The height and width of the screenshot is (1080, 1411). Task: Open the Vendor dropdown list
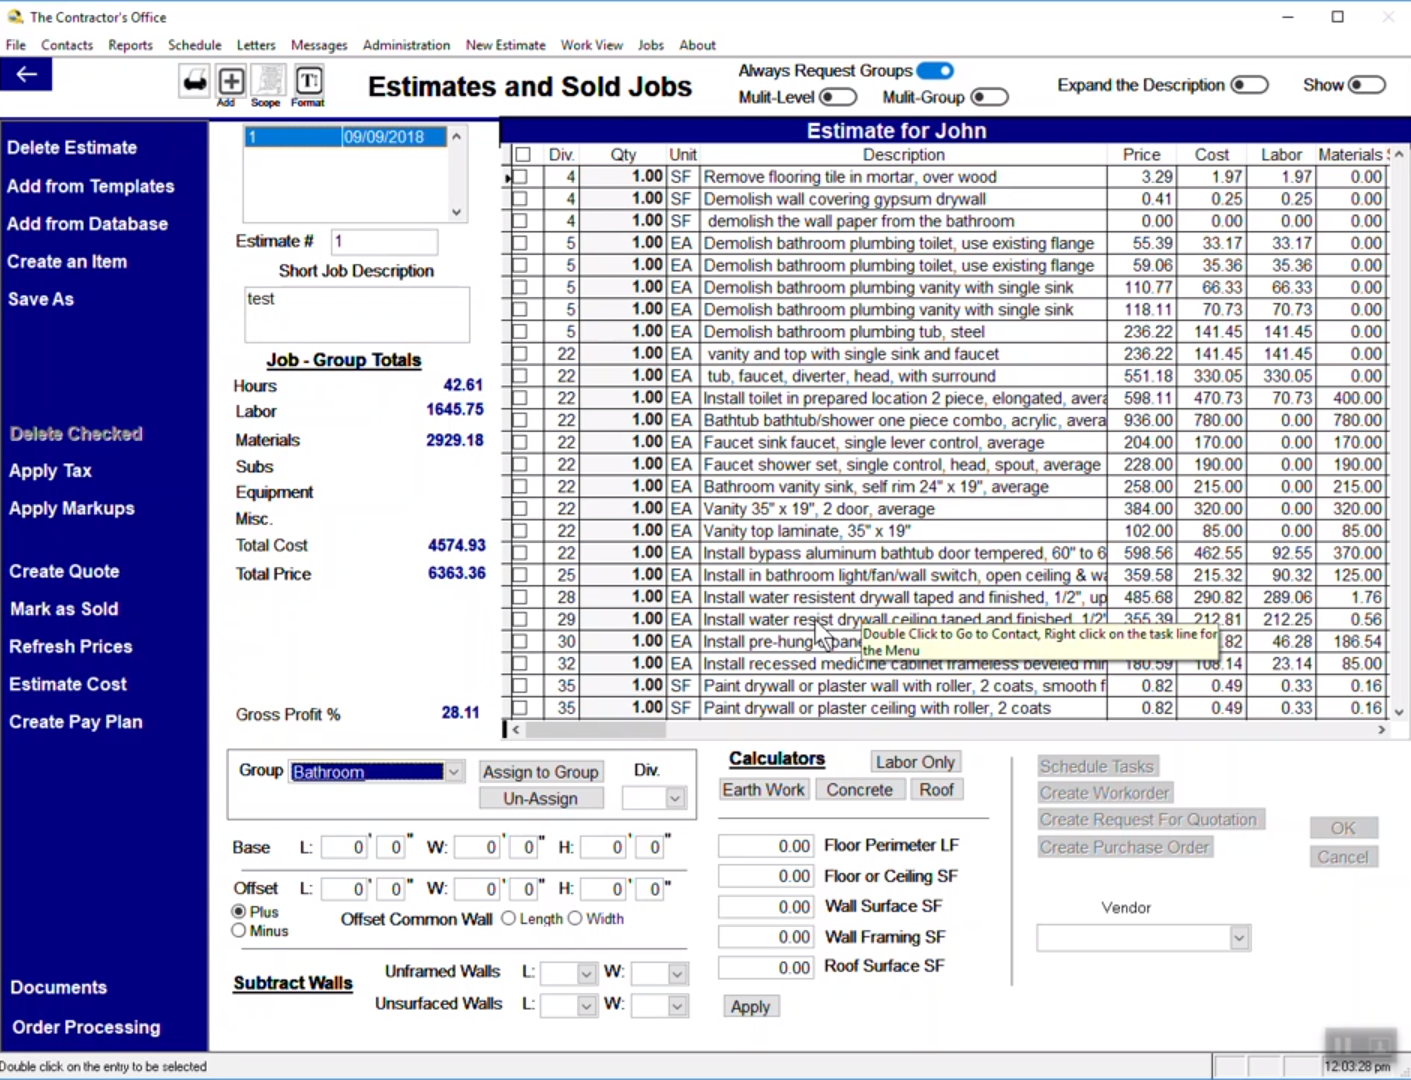coord(1239,938)
